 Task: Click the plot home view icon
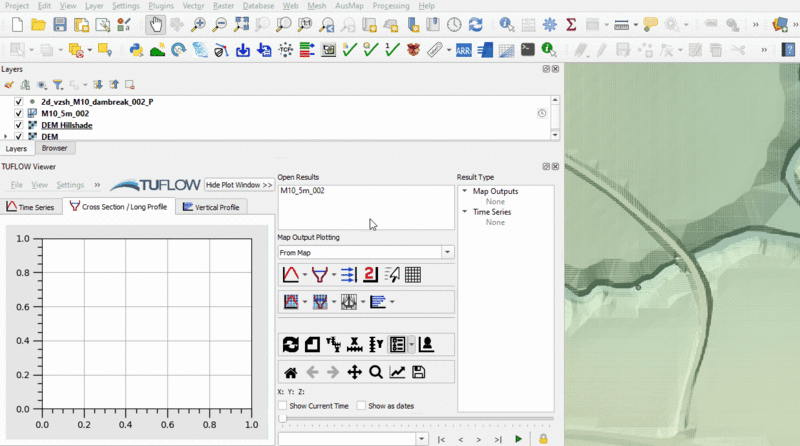290,372
